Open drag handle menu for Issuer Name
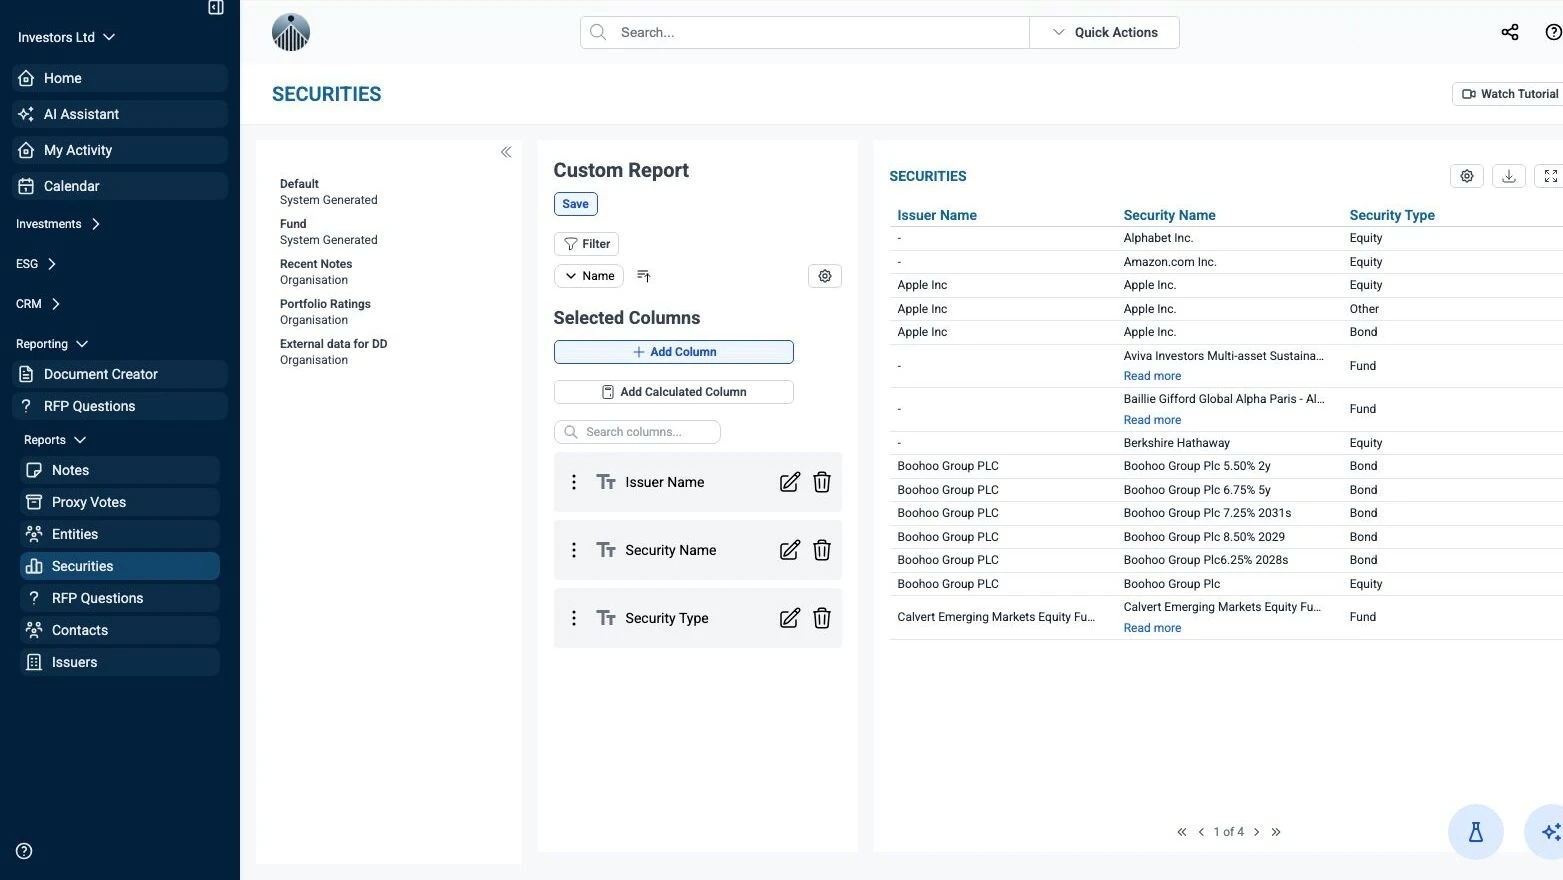 coord(573,482)
